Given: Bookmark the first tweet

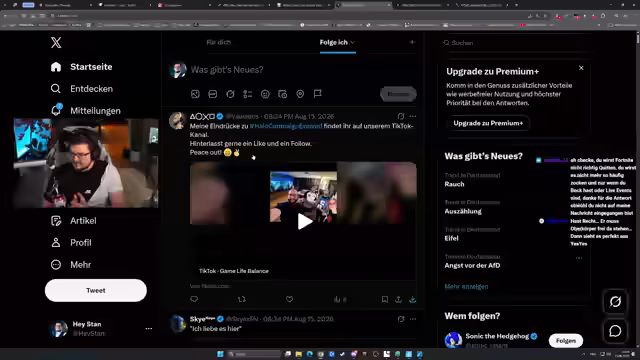Looking at the screenshot, I should tap(384, 299).
